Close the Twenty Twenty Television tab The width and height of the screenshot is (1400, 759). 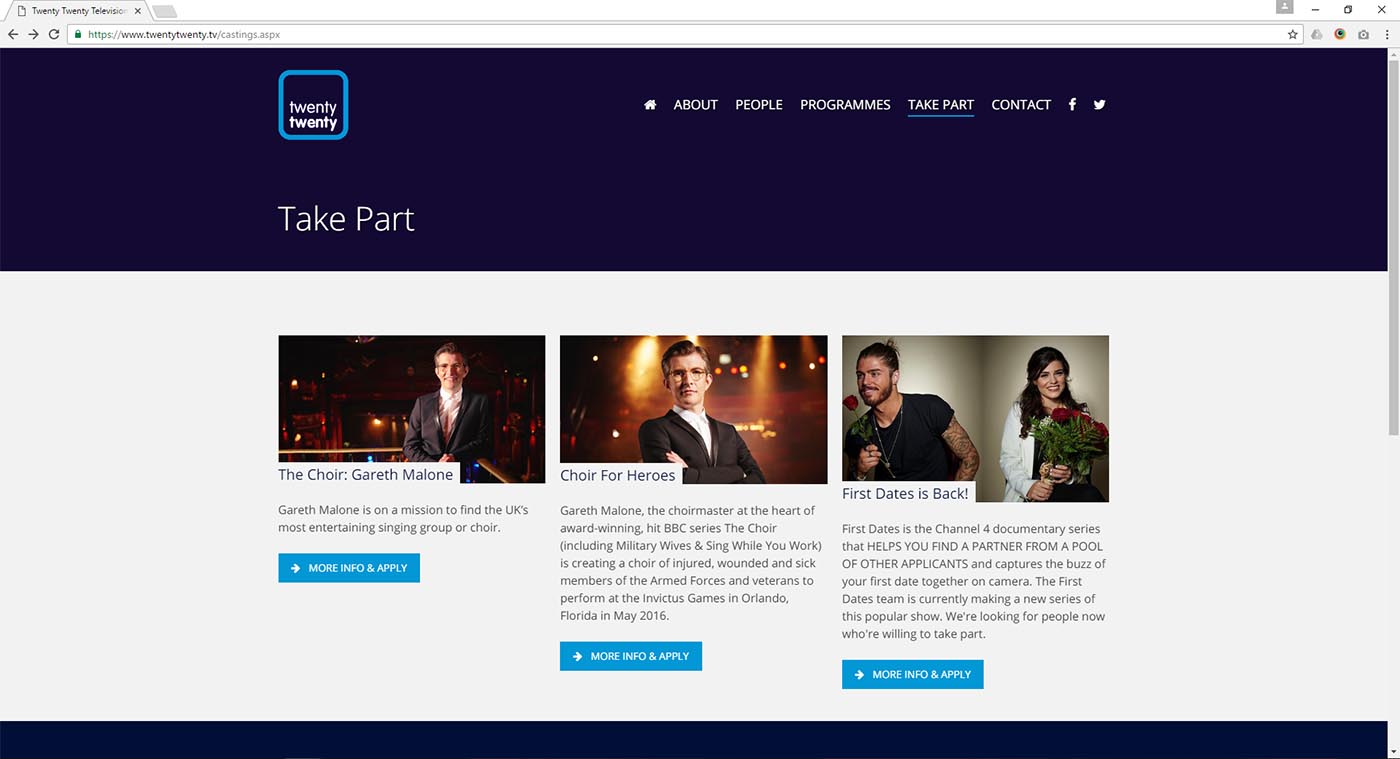[136, 11]
